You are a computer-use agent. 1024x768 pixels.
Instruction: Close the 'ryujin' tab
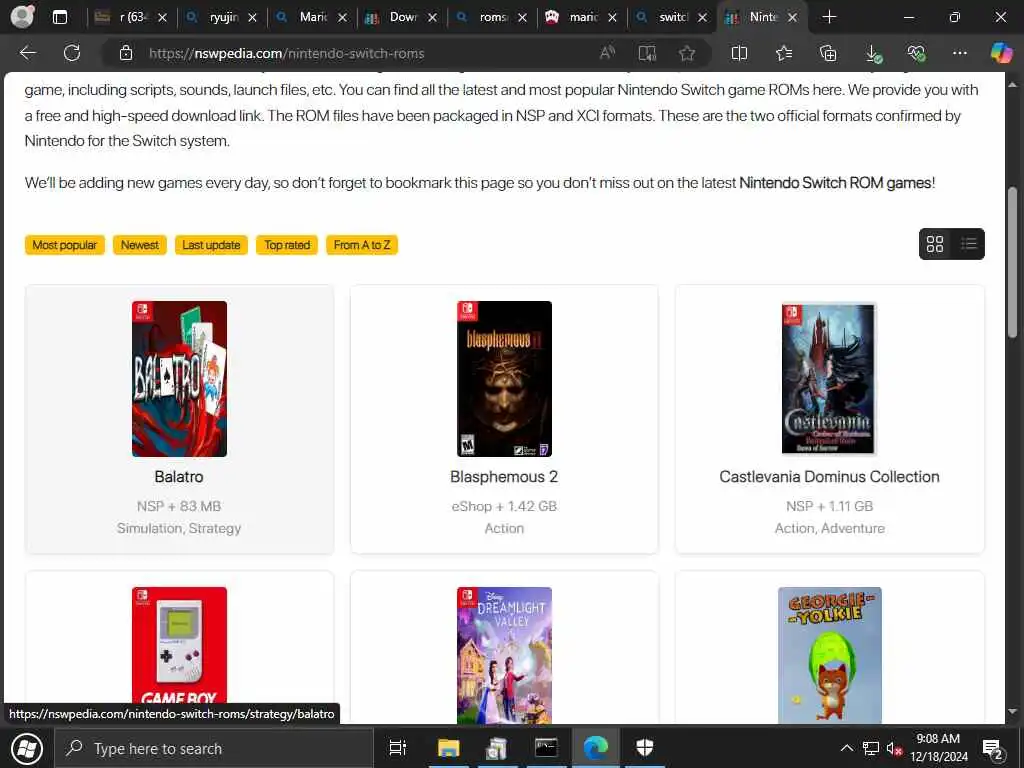(252, 18)
